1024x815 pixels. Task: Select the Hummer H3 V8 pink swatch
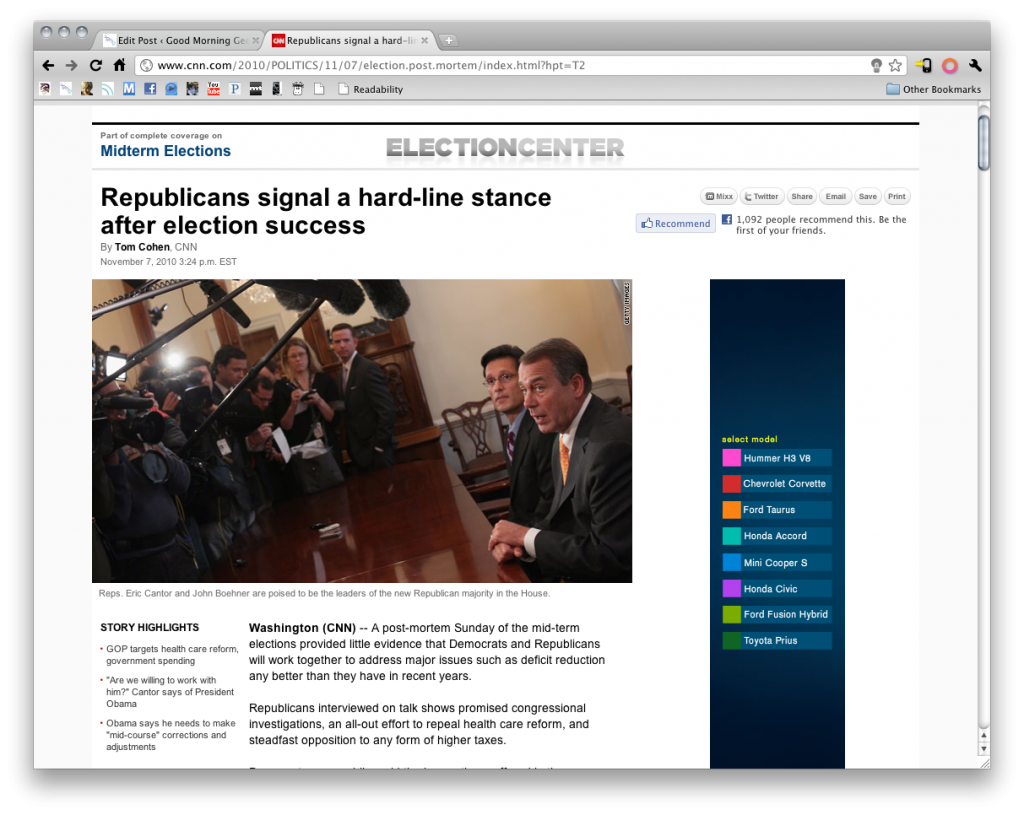(731, 458)
